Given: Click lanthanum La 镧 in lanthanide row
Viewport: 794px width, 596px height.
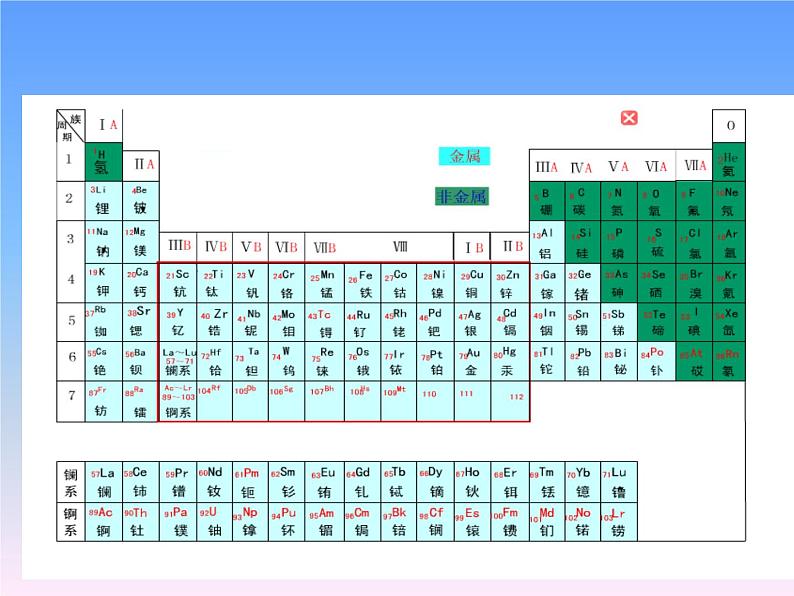Looking at the screenshot, I should click(104, 482).
